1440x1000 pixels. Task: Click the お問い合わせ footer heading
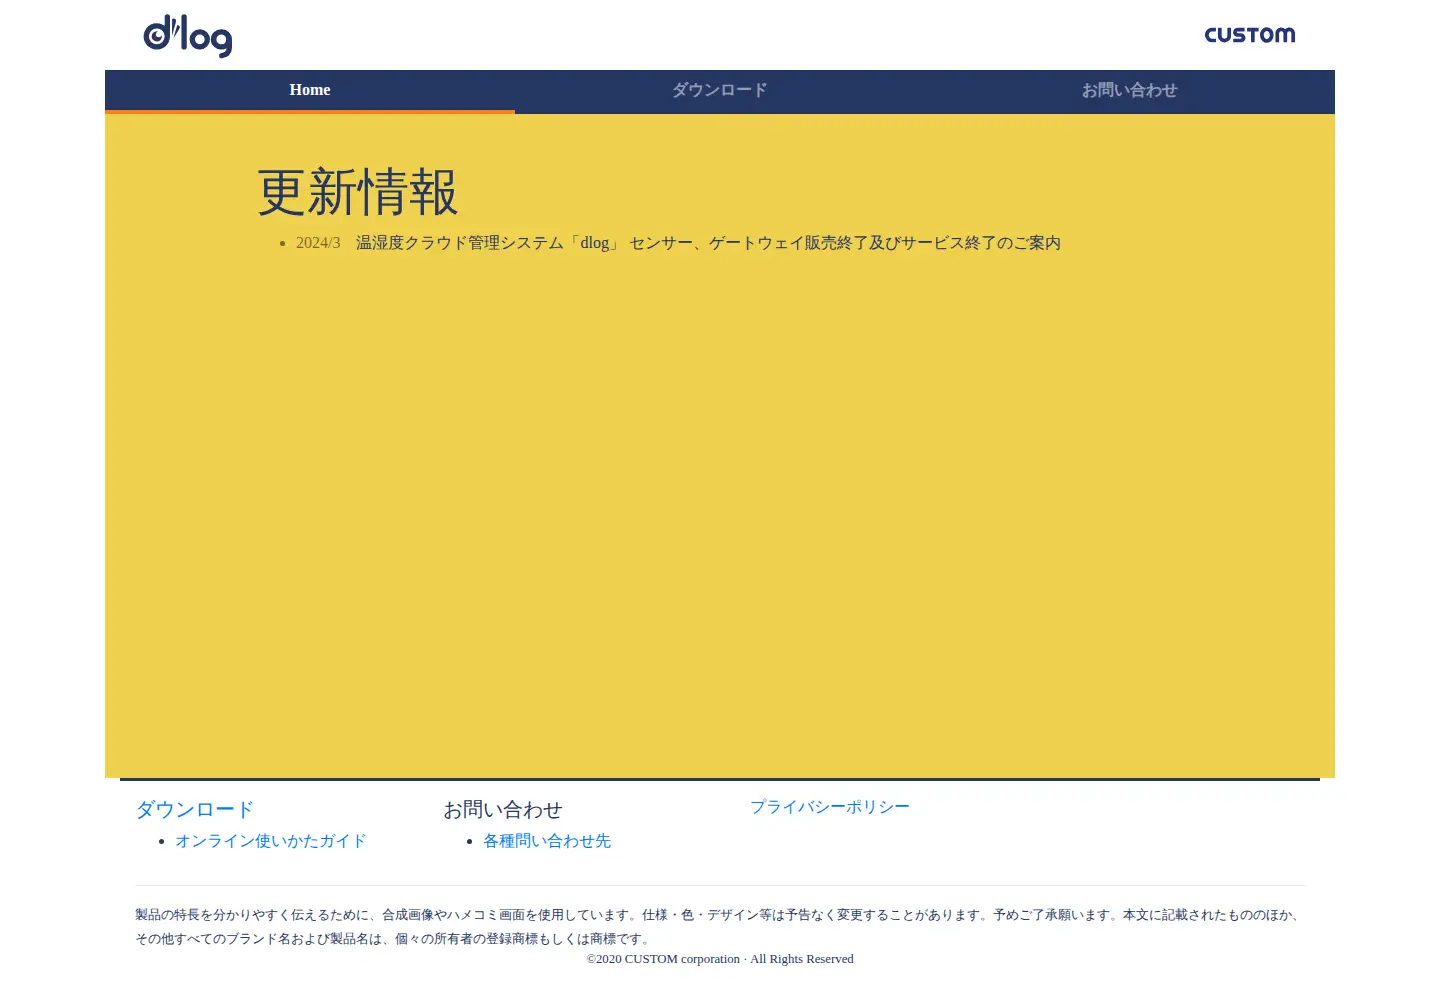[503, 809]
